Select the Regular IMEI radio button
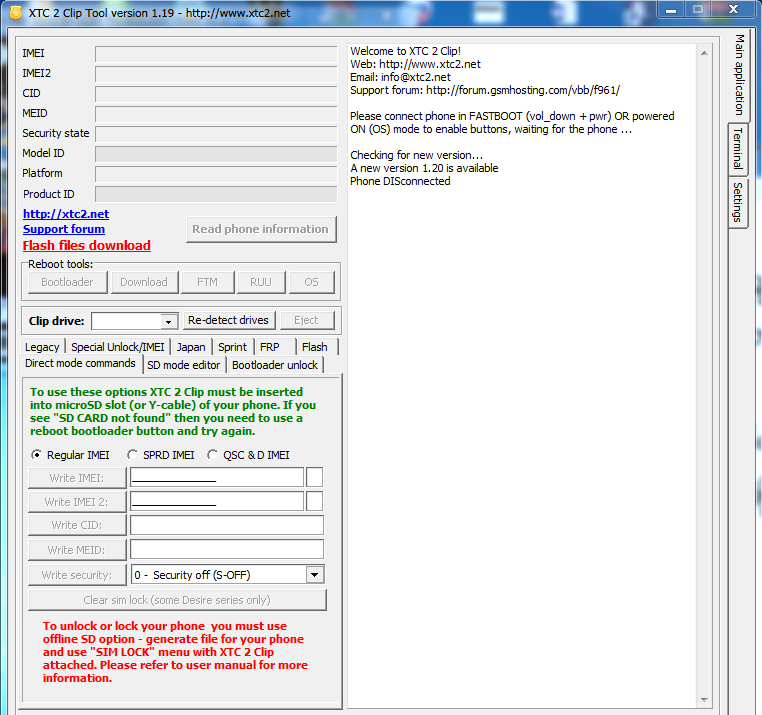This screenshot has height=715, width=762. click(x=36, y=455)
